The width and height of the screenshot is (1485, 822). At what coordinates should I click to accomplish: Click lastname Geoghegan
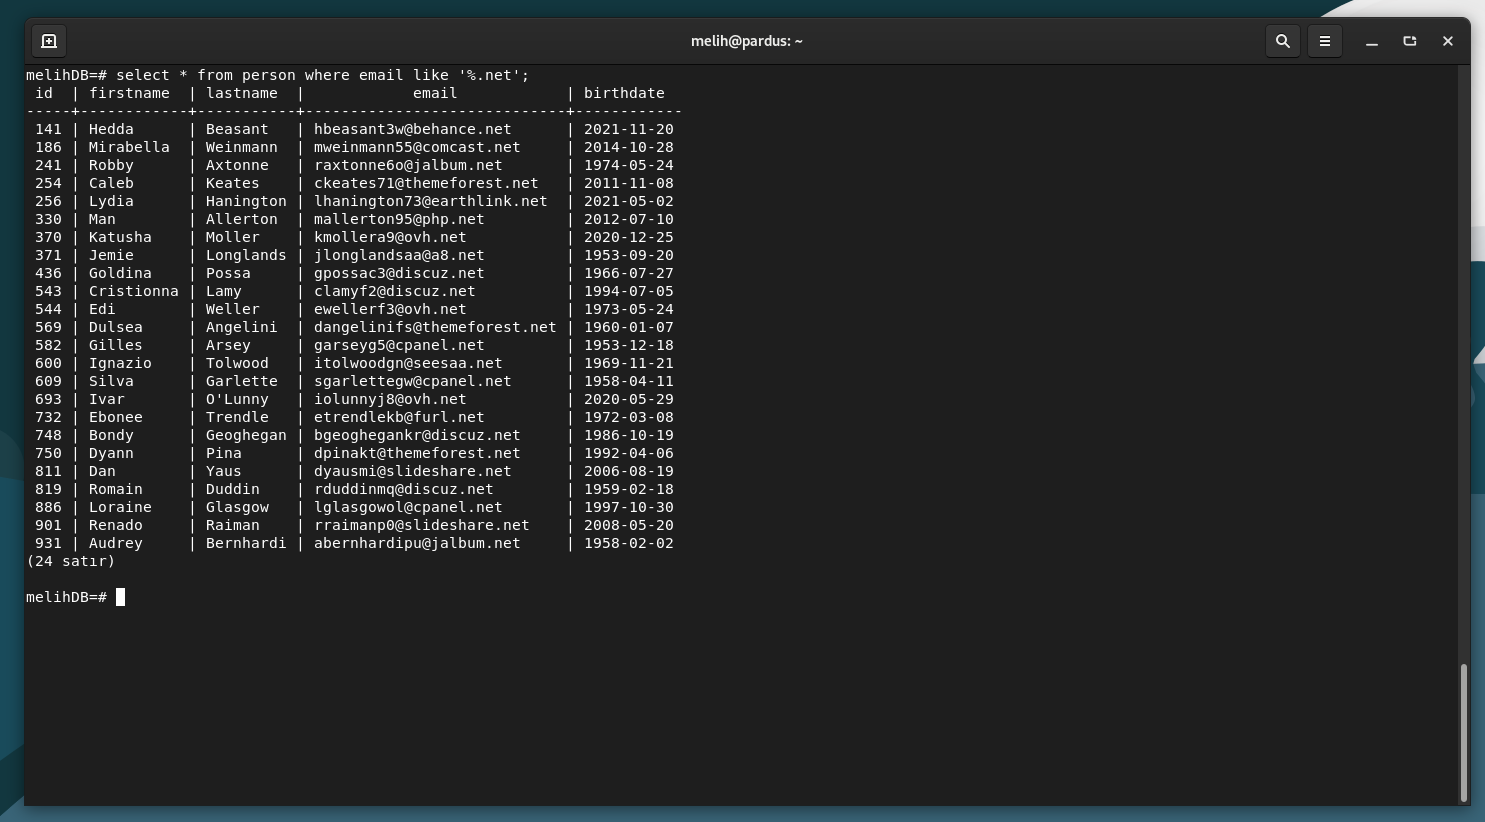coord(246,435)
